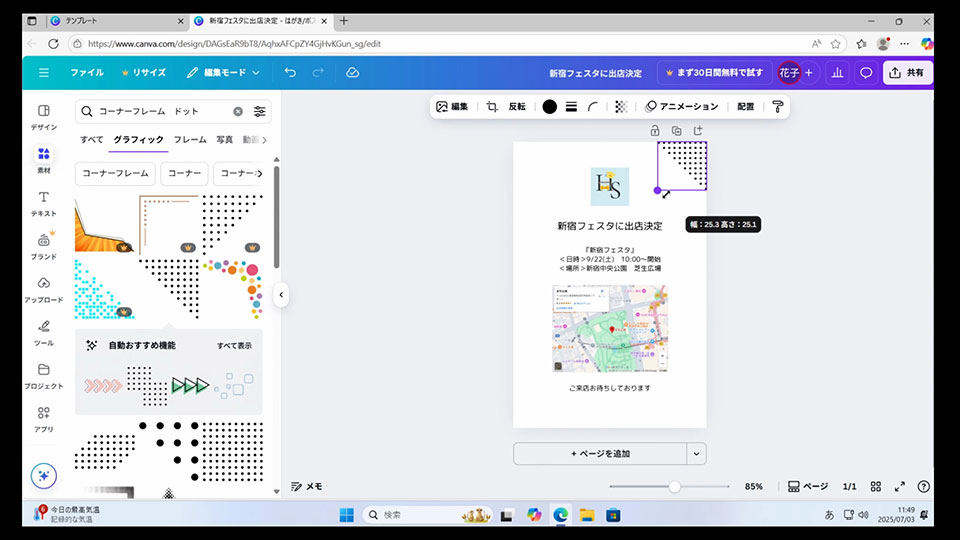Expand the 編集モード dropdown

[x=223, y=72]
